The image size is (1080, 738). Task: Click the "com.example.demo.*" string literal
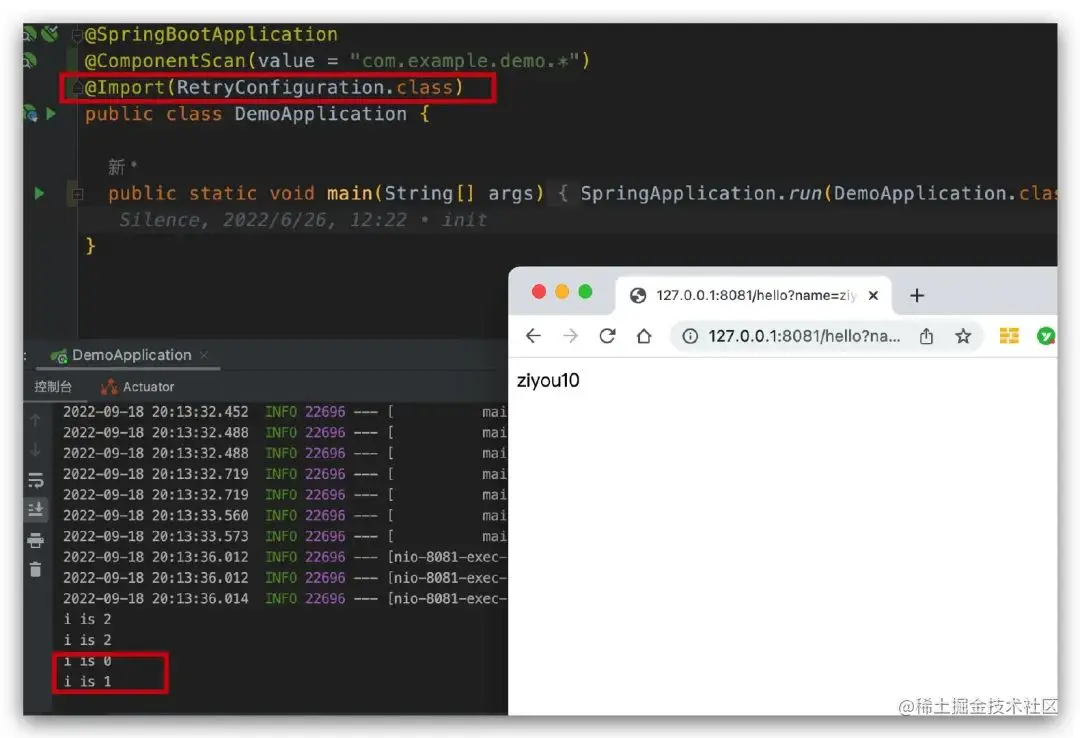coord(464,61)
